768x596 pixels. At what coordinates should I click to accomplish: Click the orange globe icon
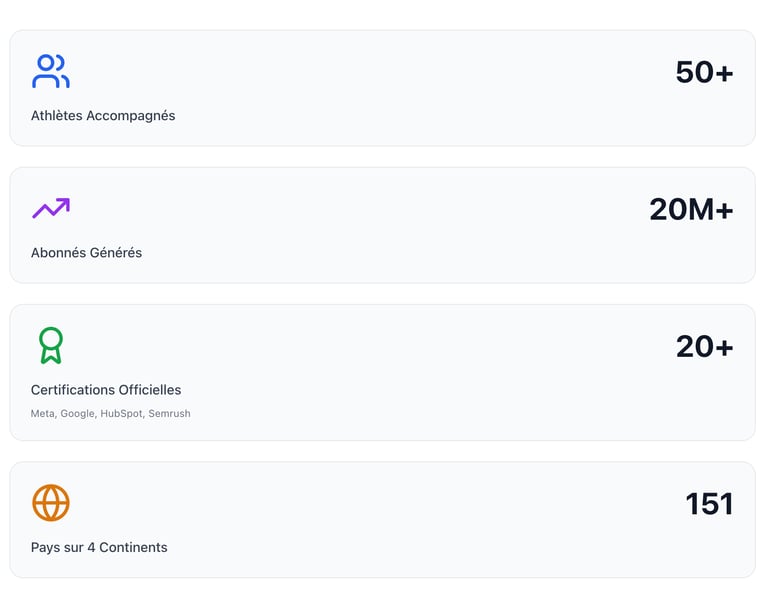point(50,503)
